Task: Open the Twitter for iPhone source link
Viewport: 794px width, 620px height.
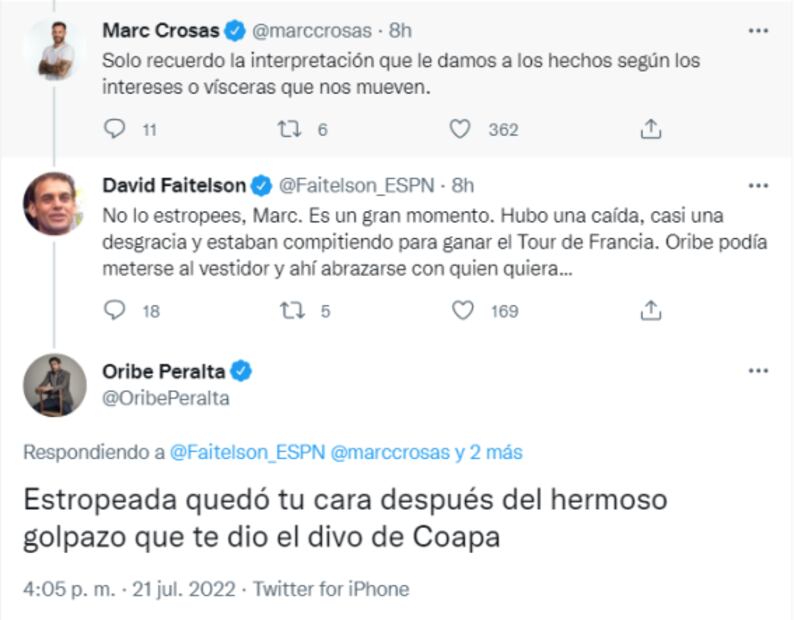Action: click(331, 589)
